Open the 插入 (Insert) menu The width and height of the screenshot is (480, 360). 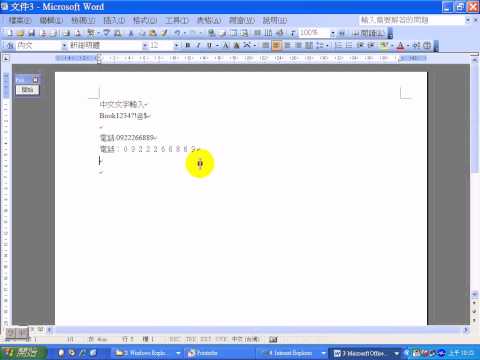pos(114,21)
